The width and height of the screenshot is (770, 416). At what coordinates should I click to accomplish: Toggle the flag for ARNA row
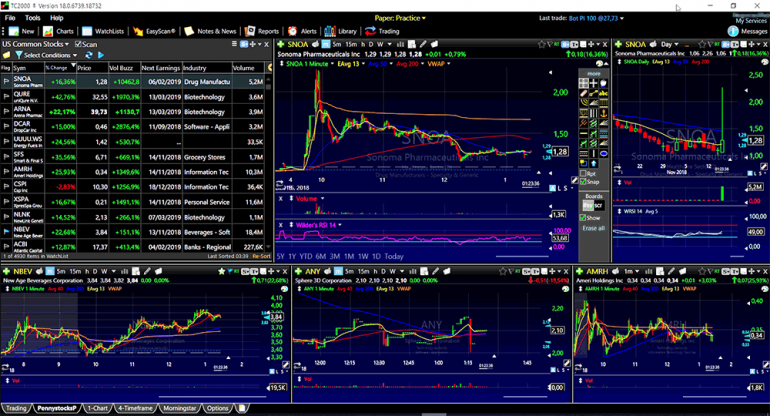point(6,111)
